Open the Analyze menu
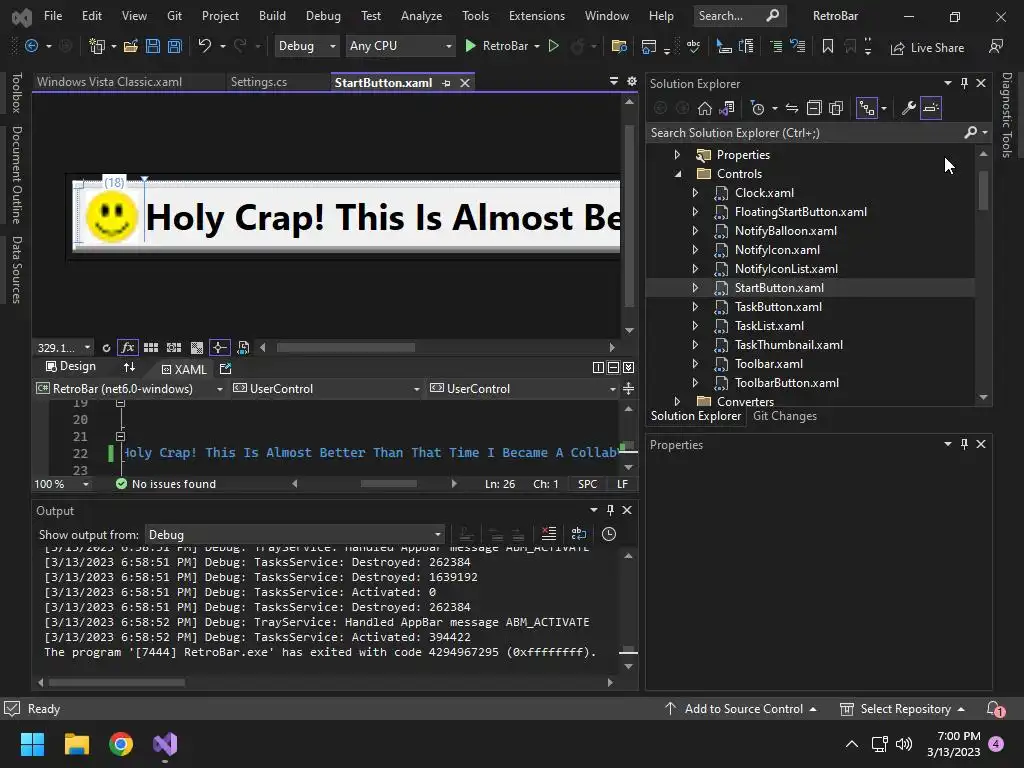 pyautogui.click(x=421, y=16)
